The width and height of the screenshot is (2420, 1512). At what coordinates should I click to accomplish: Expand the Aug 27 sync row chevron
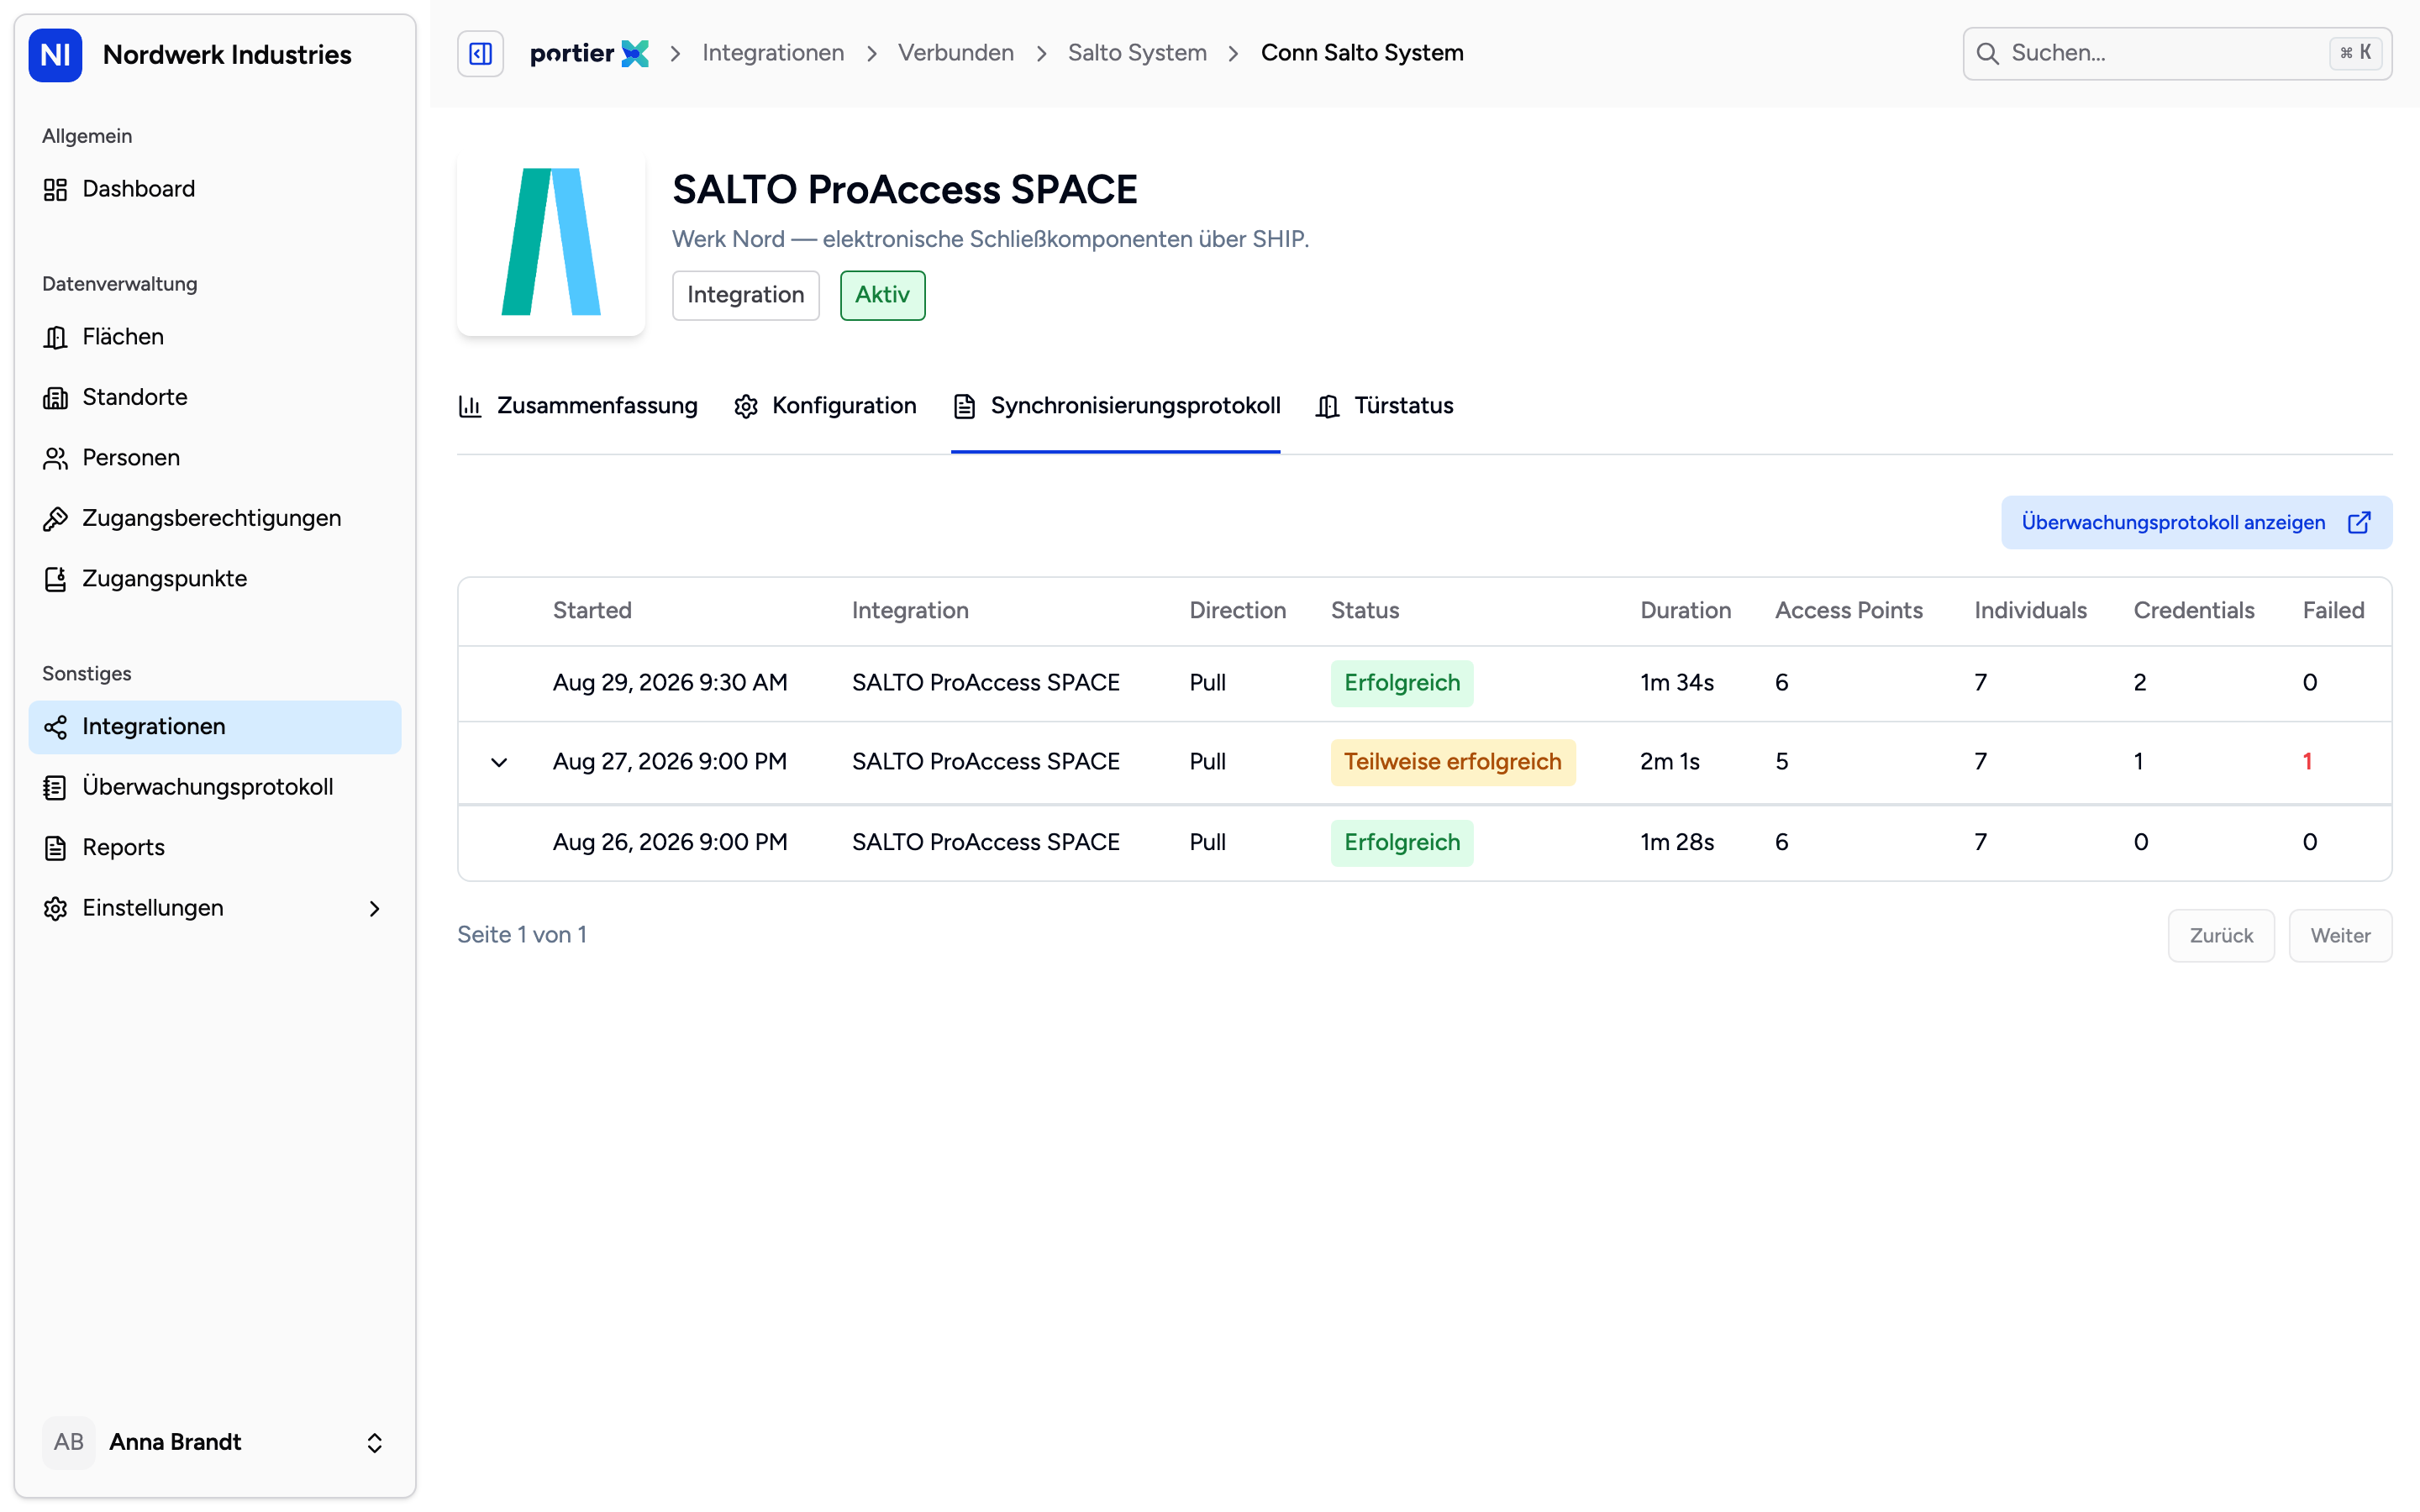coord(499,762)
